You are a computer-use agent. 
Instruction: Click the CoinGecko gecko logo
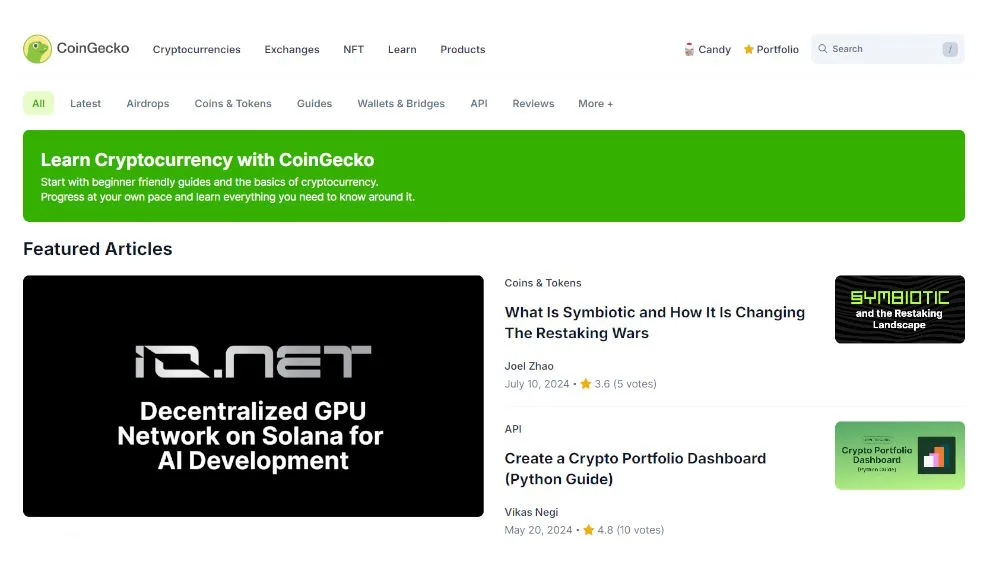click(x=38, y=49)
